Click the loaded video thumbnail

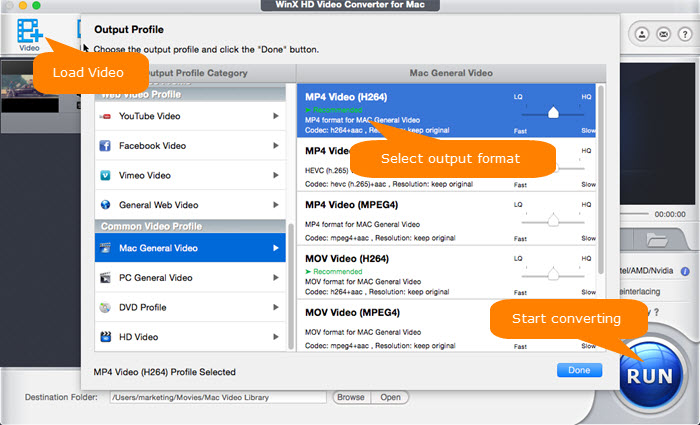(29, 86)
